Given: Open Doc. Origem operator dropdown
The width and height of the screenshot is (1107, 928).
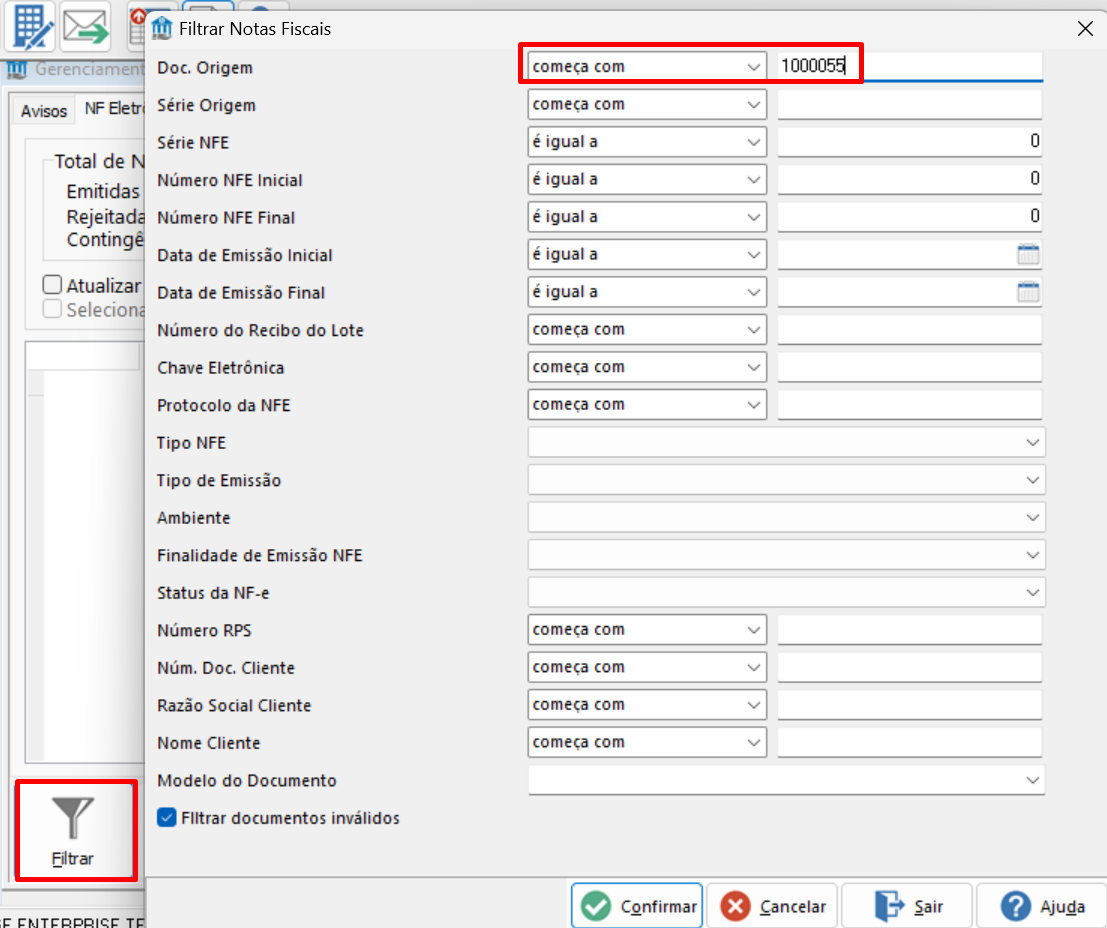Looking at the screenshot, I should tap(647, 66).
